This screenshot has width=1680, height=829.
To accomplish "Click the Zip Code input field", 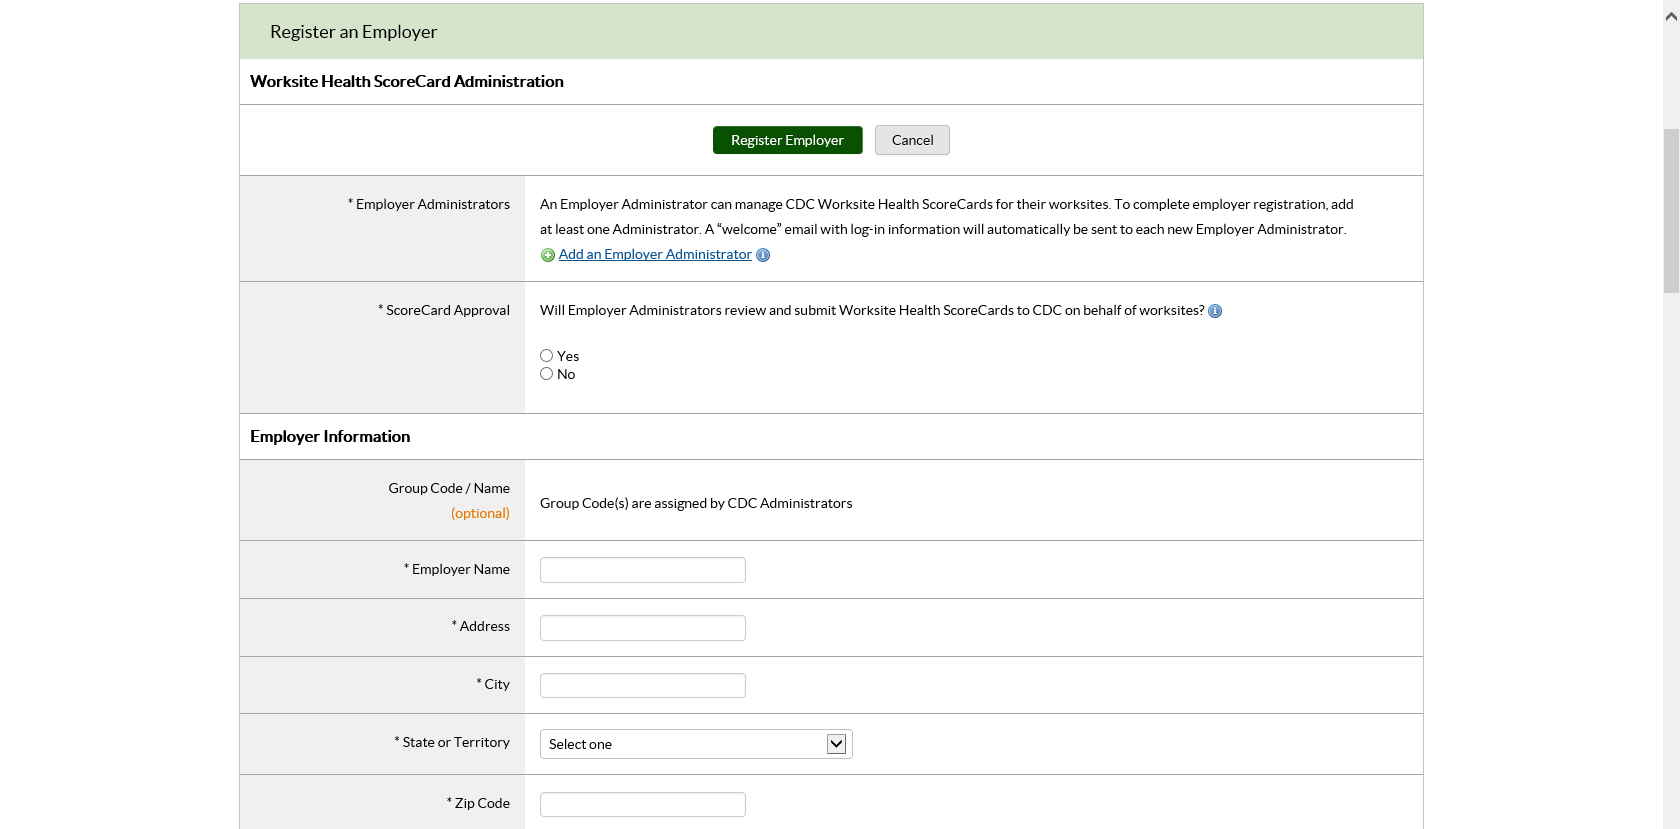I will (643, 805).
